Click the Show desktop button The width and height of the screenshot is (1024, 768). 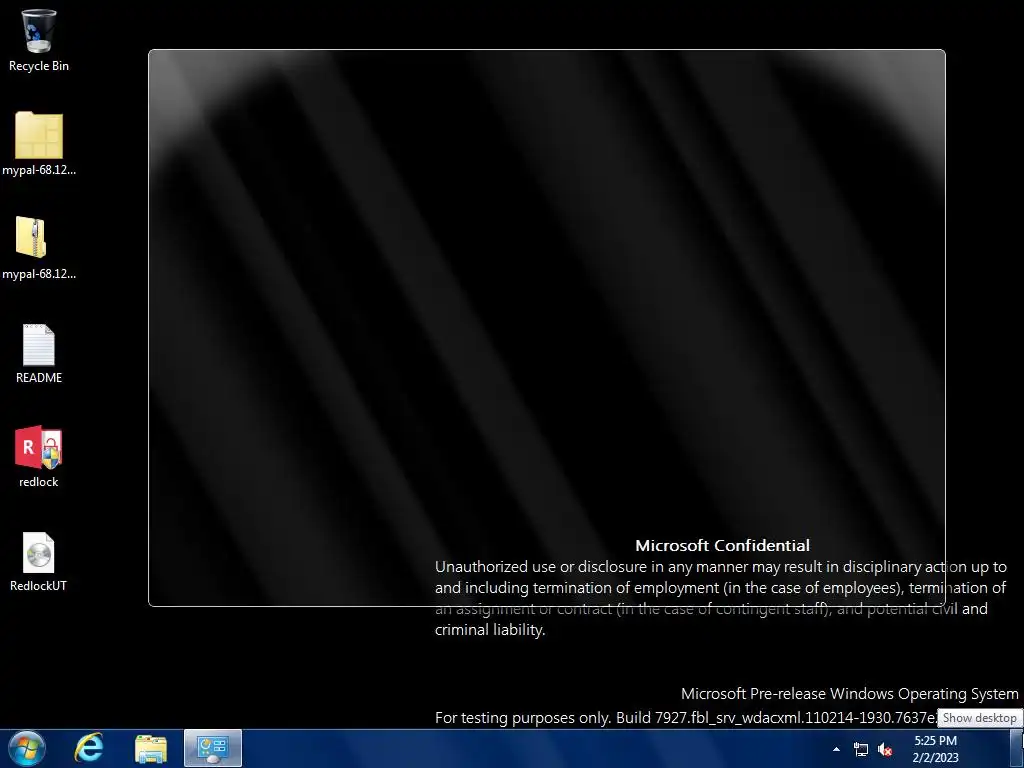coord(1017,748)
